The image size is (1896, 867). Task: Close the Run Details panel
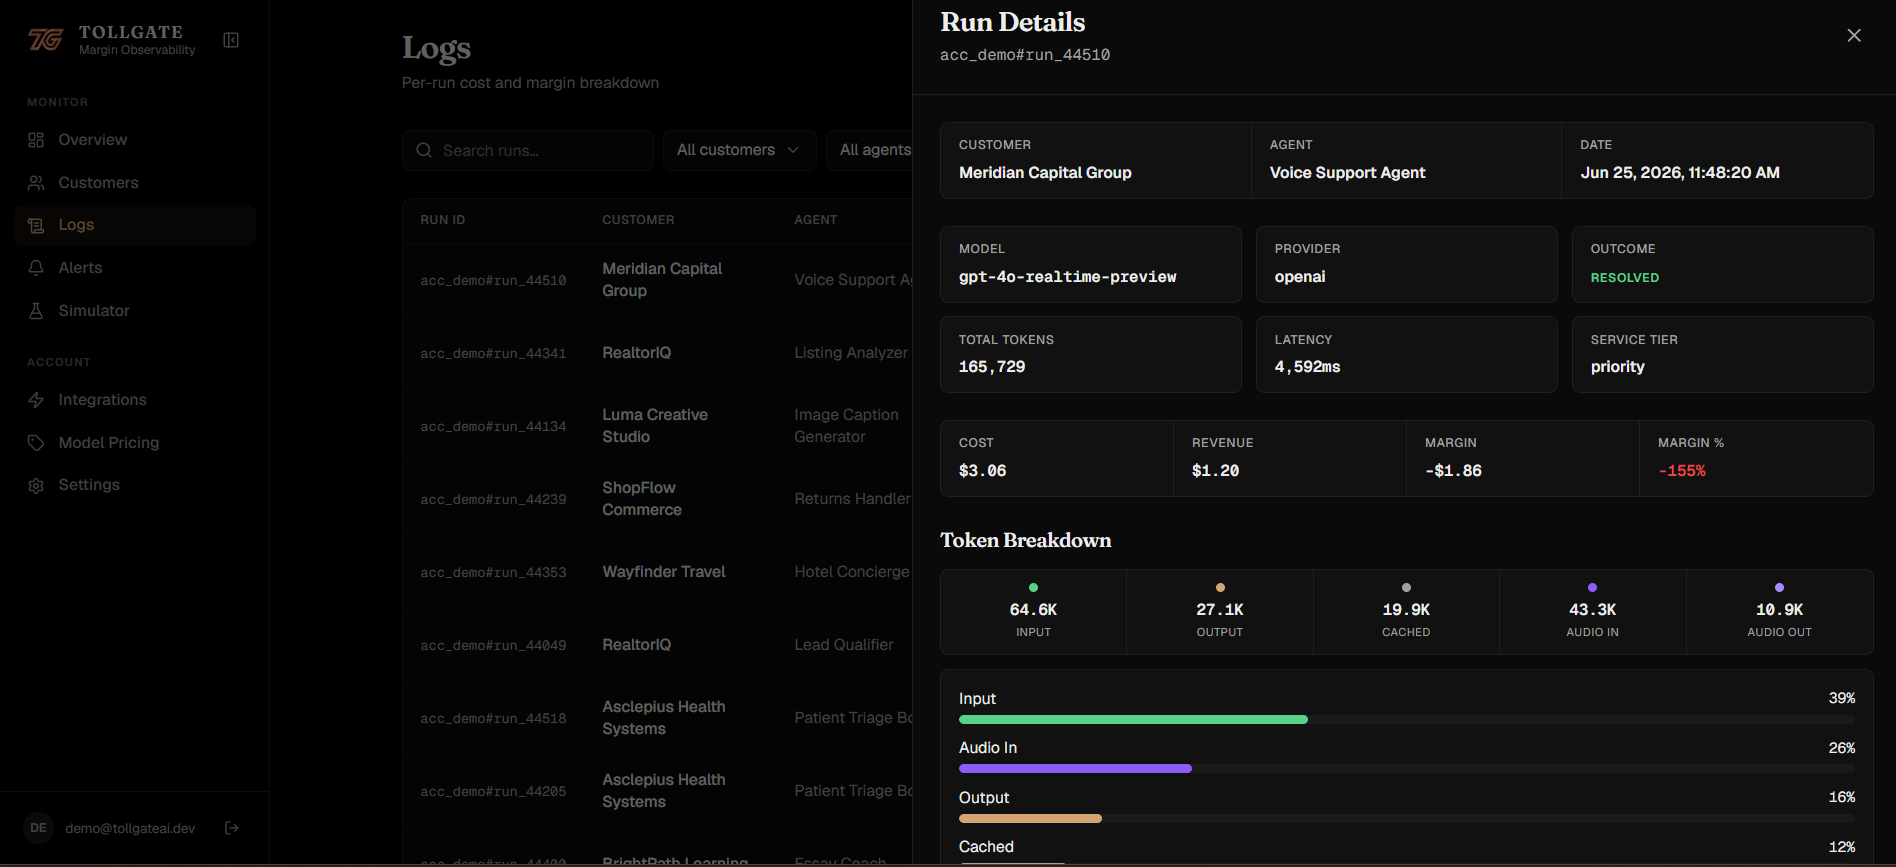1854,35
